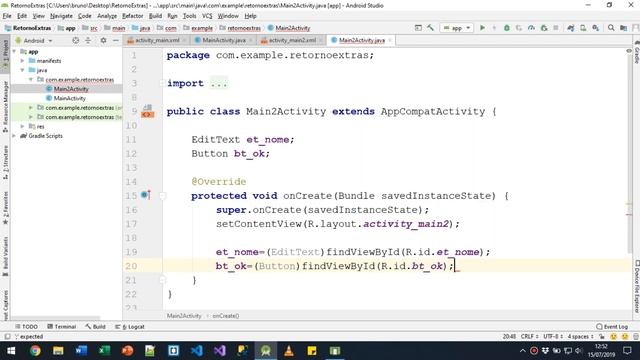Open the VCS menu
The height and width of the screenshot is (360, 640).
point(207,16)
